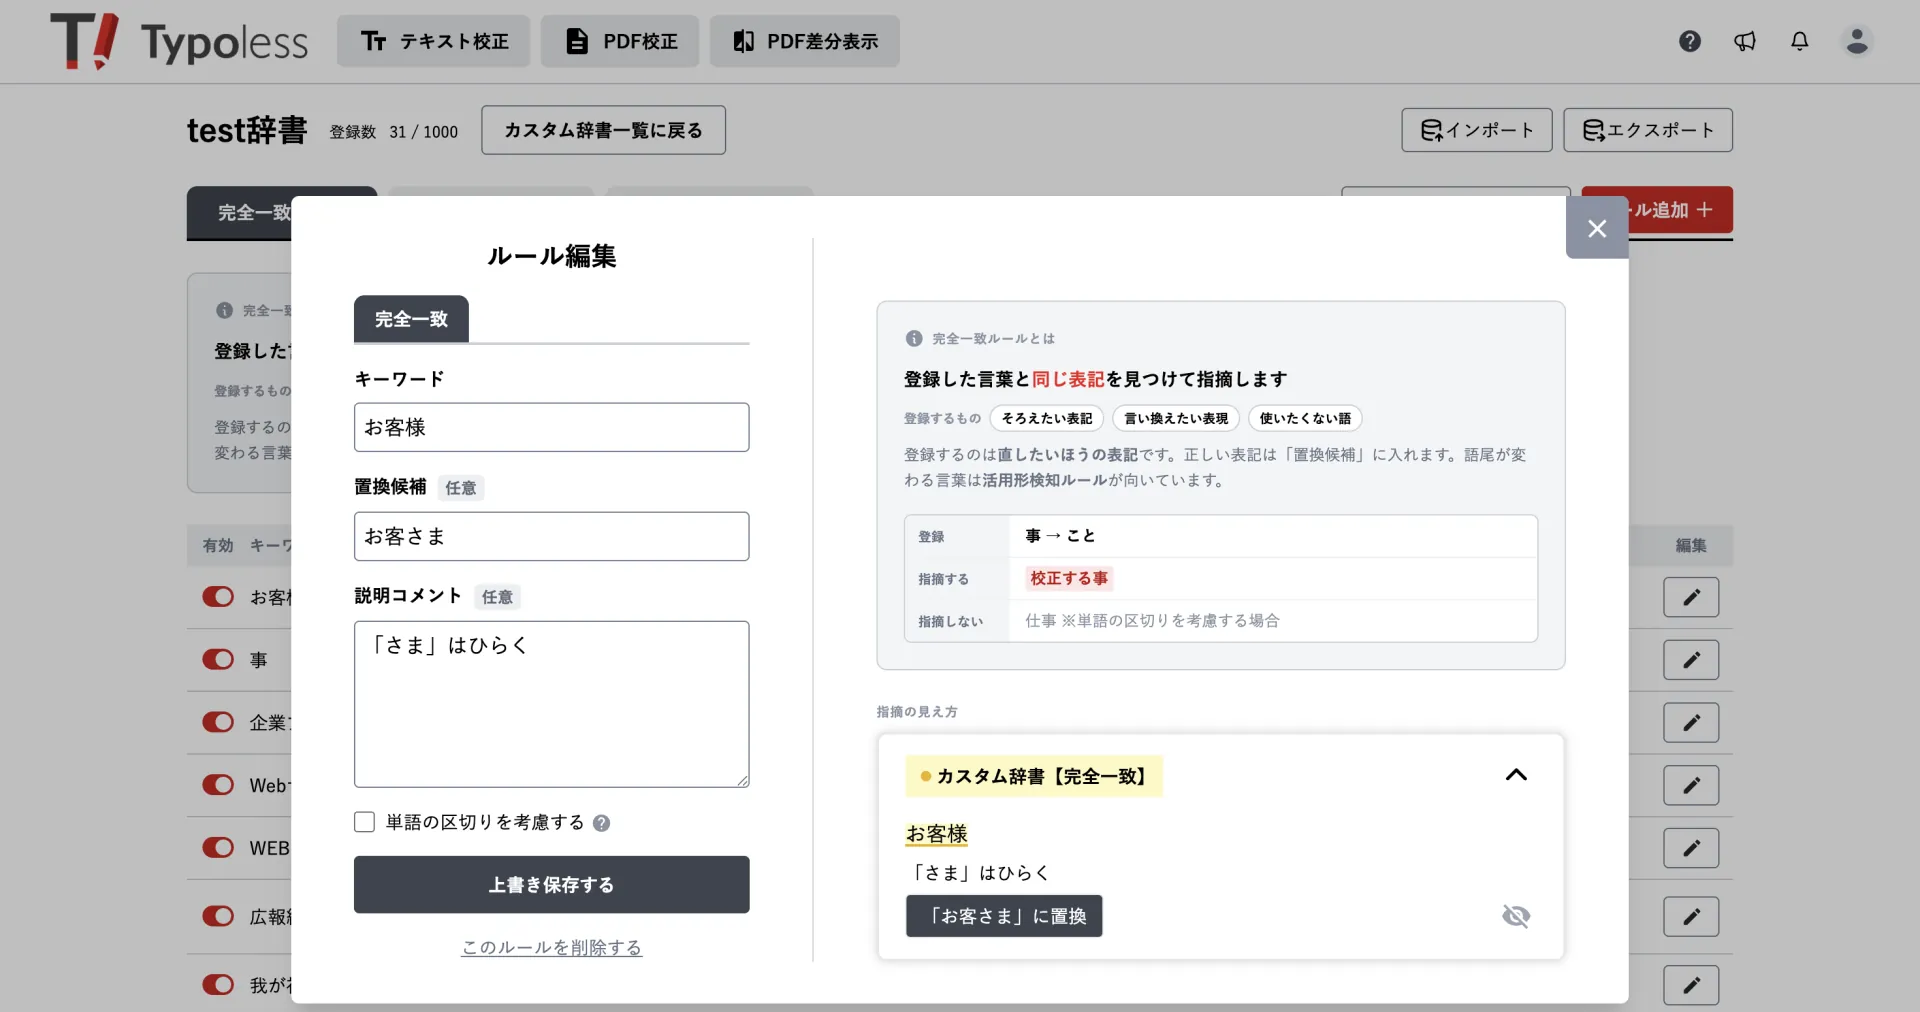Image resolution: width=1920 pixels, height=1012 pixels.
Task: Open notifications bell icon
Action: tap(1800, 41)
